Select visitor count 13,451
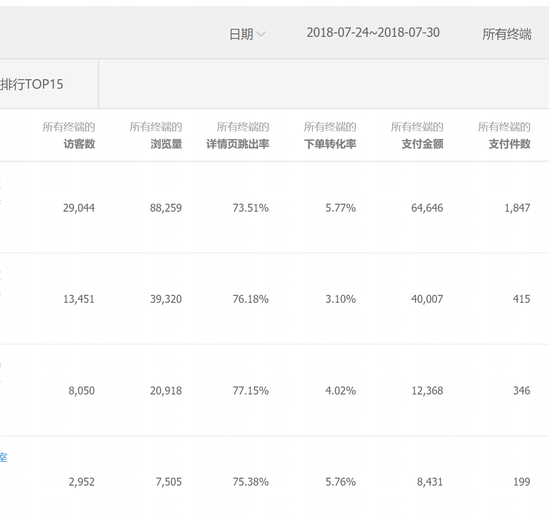Viewport: 549px width, 519px height. coord(79,299)
